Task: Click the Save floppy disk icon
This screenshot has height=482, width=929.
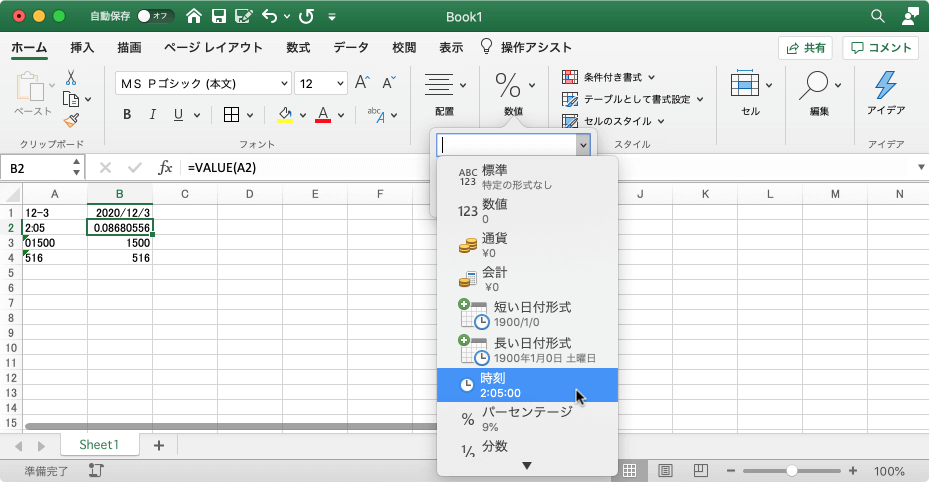Action: pos(219,16)
